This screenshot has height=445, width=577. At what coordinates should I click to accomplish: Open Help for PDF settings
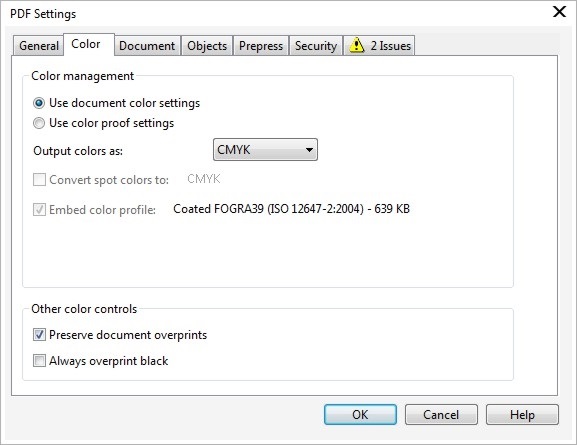point(522,414)
